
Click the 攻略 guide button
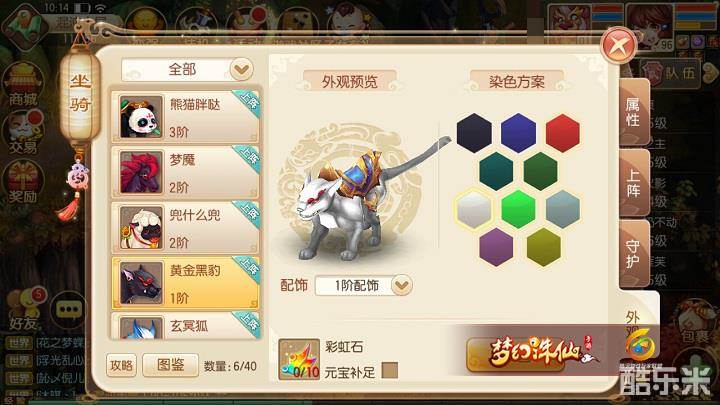click(x=121, y=366)
